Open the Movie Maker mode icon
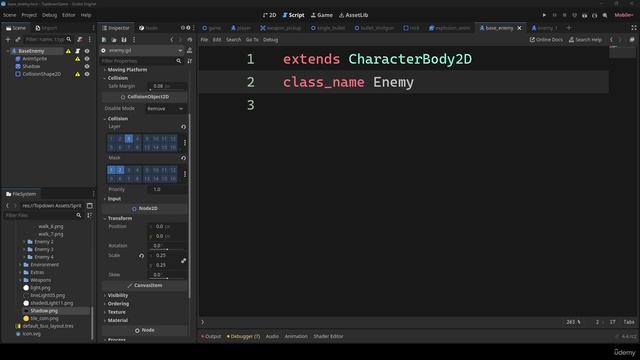Screen dimensions: 640x360 (x=605, y=15)
